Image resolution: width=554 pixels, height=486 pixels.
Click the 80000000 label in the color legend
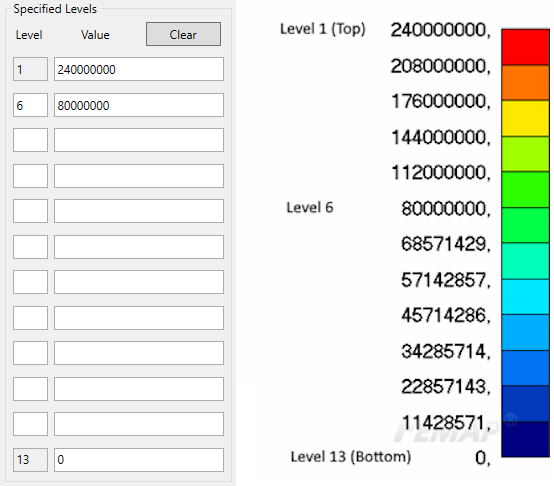click(446, 209)
